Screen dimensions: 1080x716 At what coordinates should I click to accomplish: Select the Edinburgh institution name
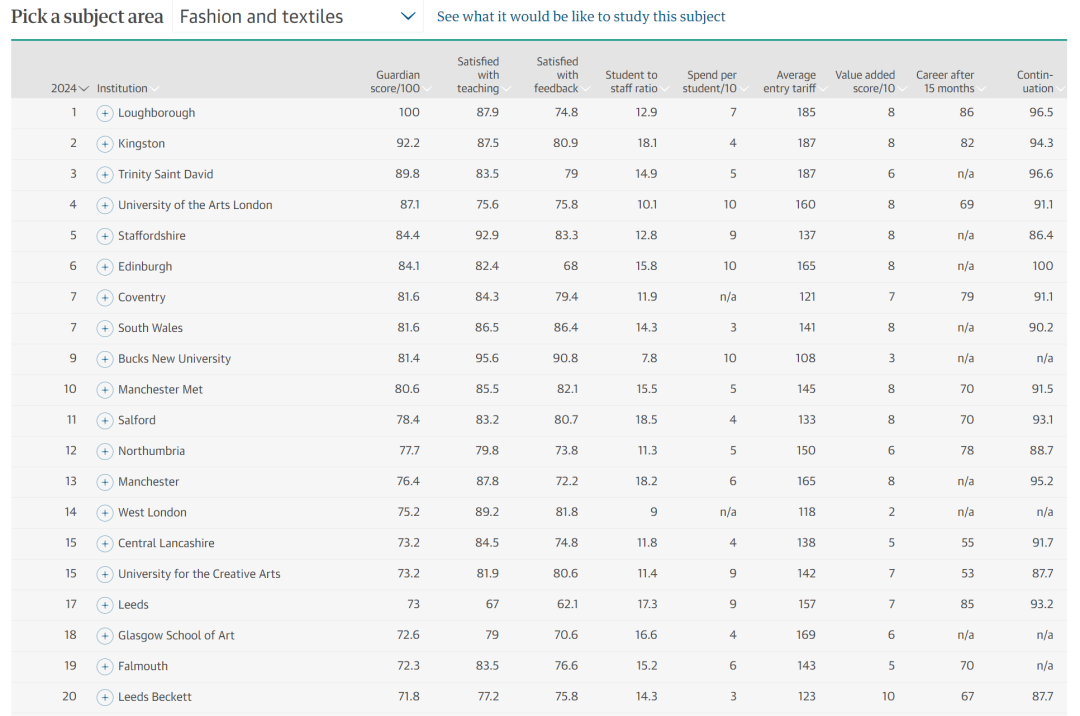point(145,266)
